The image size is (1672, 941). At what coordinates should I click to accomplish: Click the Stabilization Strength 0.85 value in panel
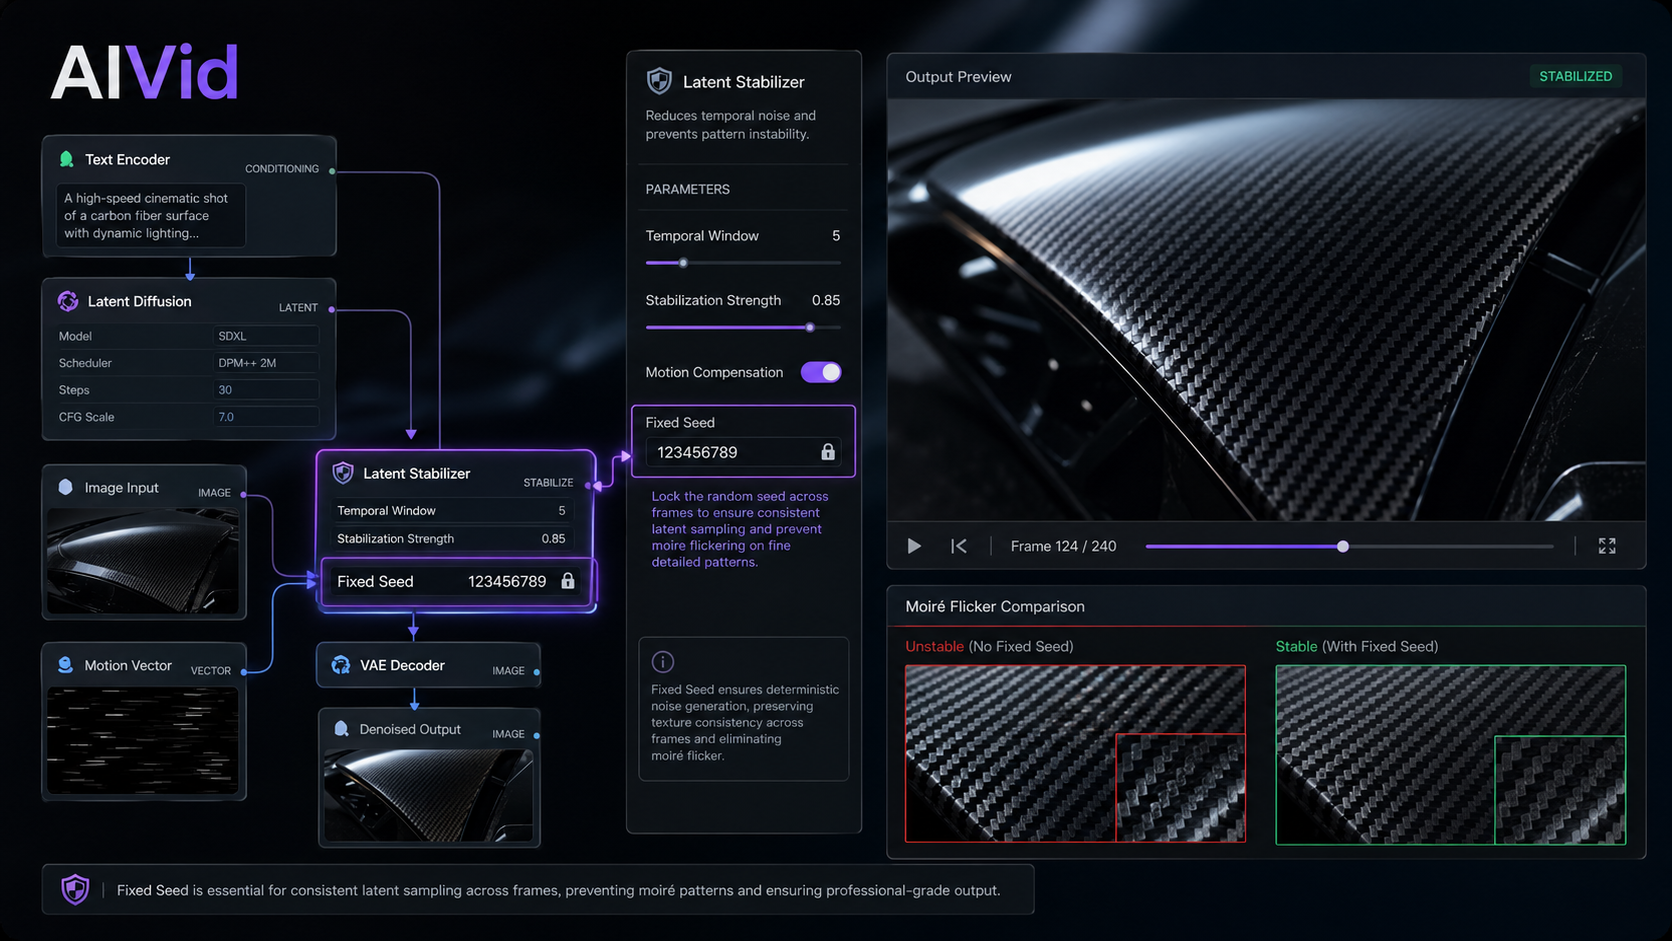826,300
